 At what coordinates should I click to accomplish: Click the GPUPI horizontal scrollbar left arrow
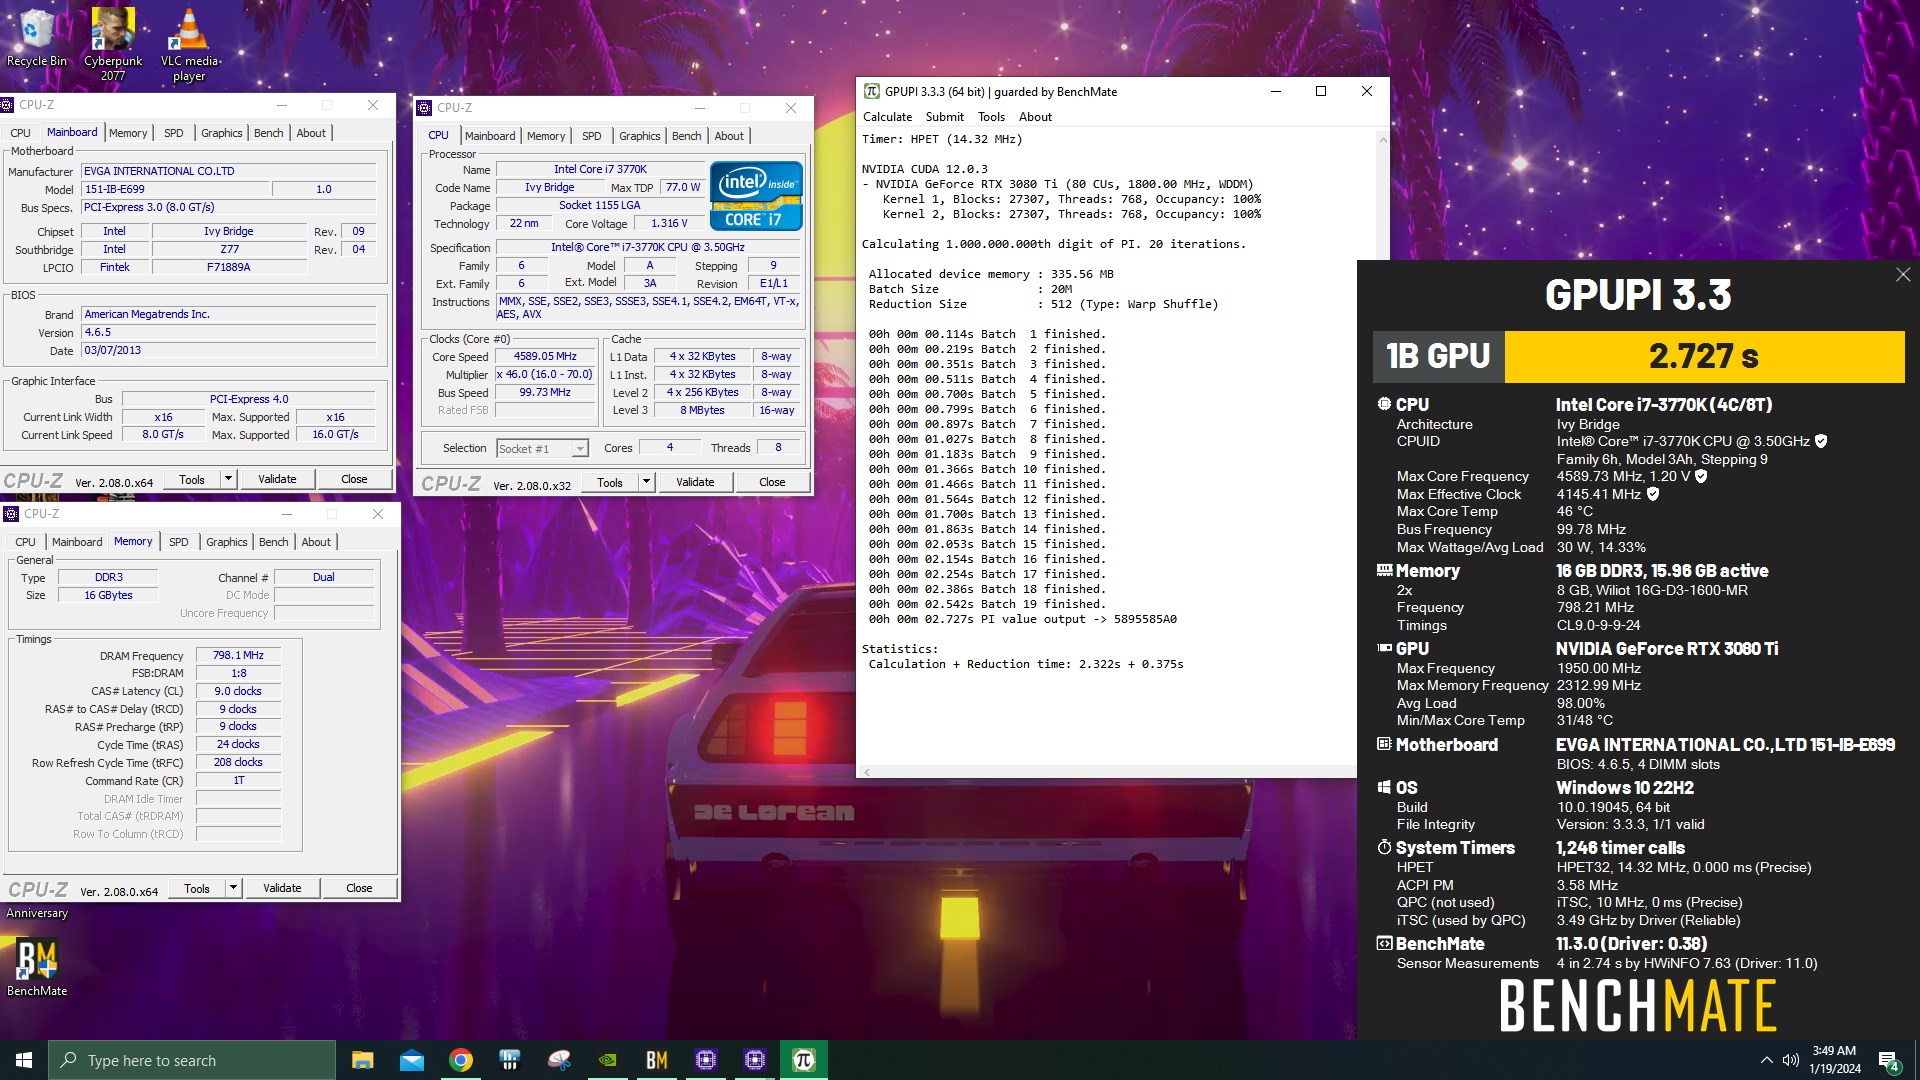[867, 772]
